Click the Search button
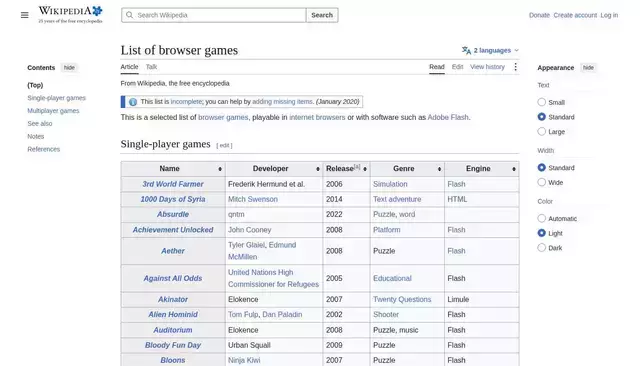This screenshot has height=366, width=640. [322, 15]
